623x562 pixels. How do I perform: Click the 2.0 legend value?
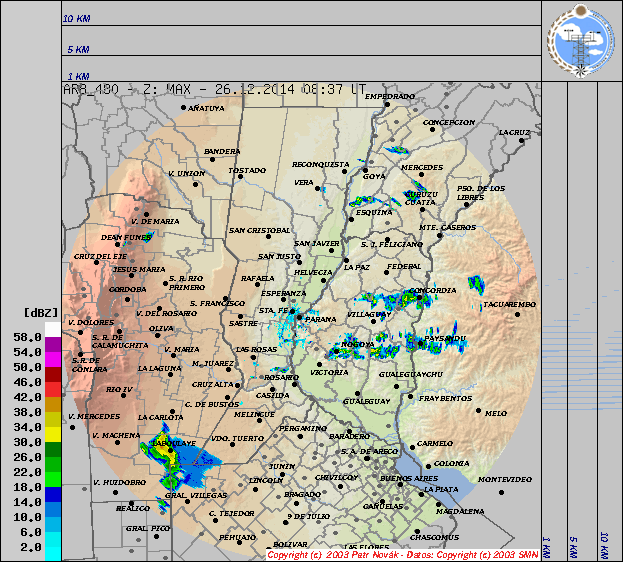pyautogui.click(x=31, y=547)
